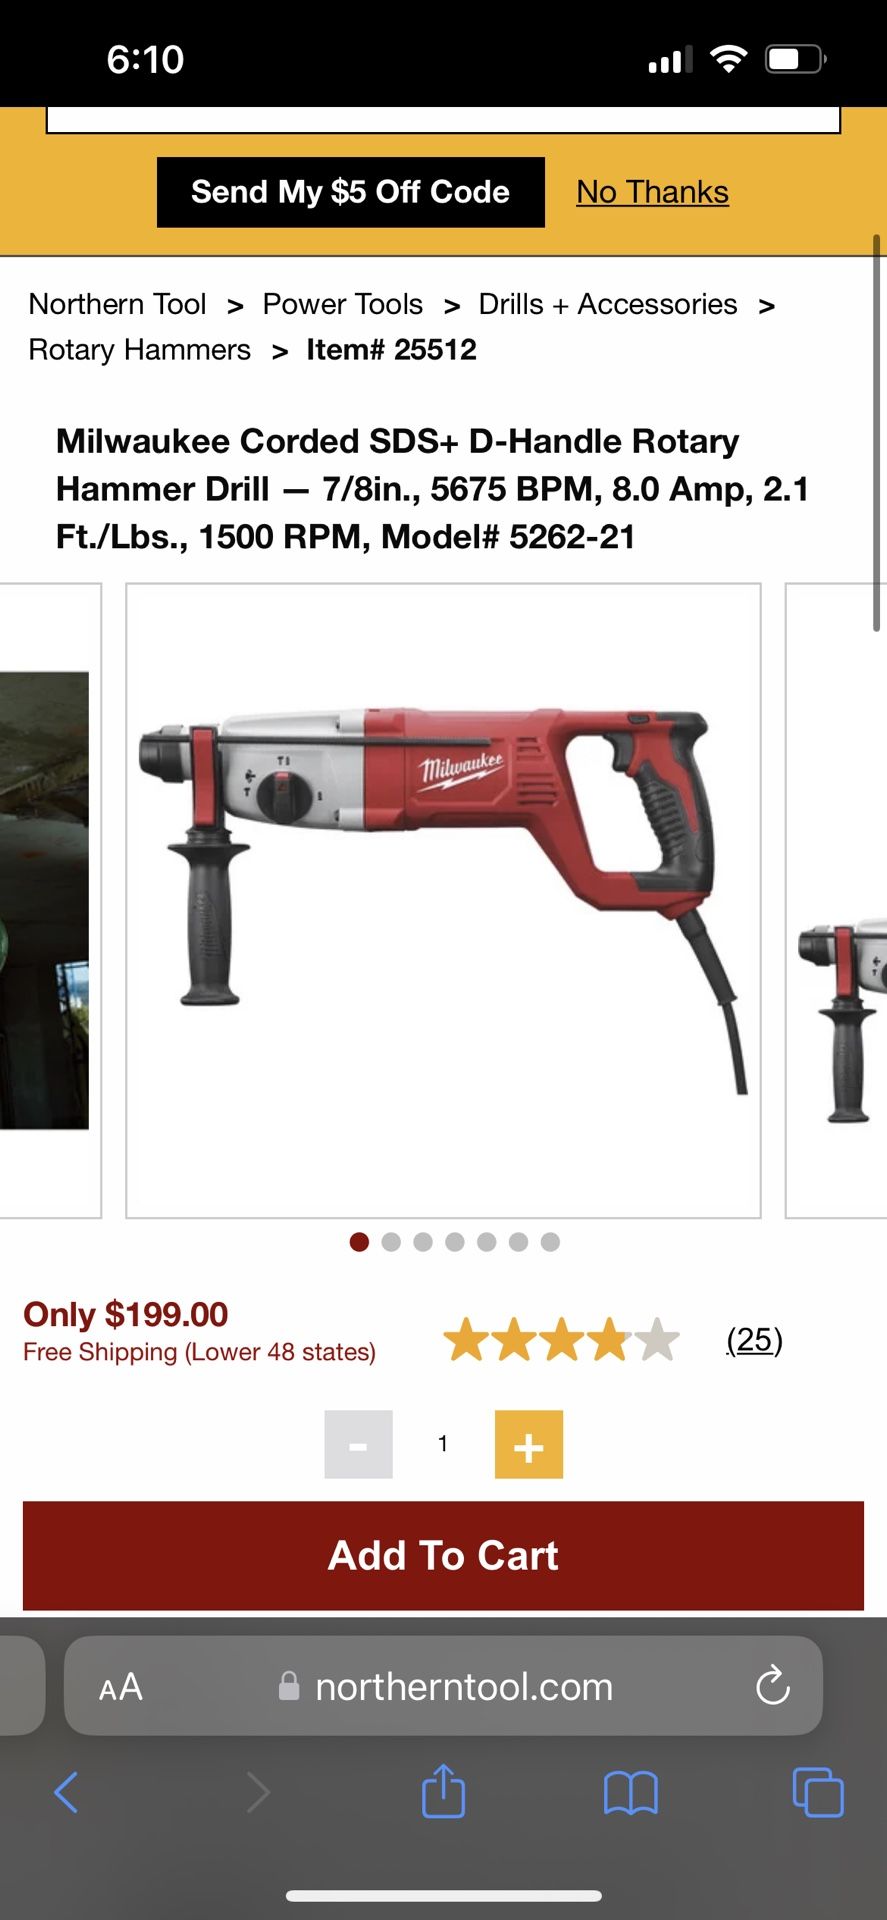Dismiss offer with No Thanks link
Image resolution: width=887 pixels, height=1920 pixels.
652,192
